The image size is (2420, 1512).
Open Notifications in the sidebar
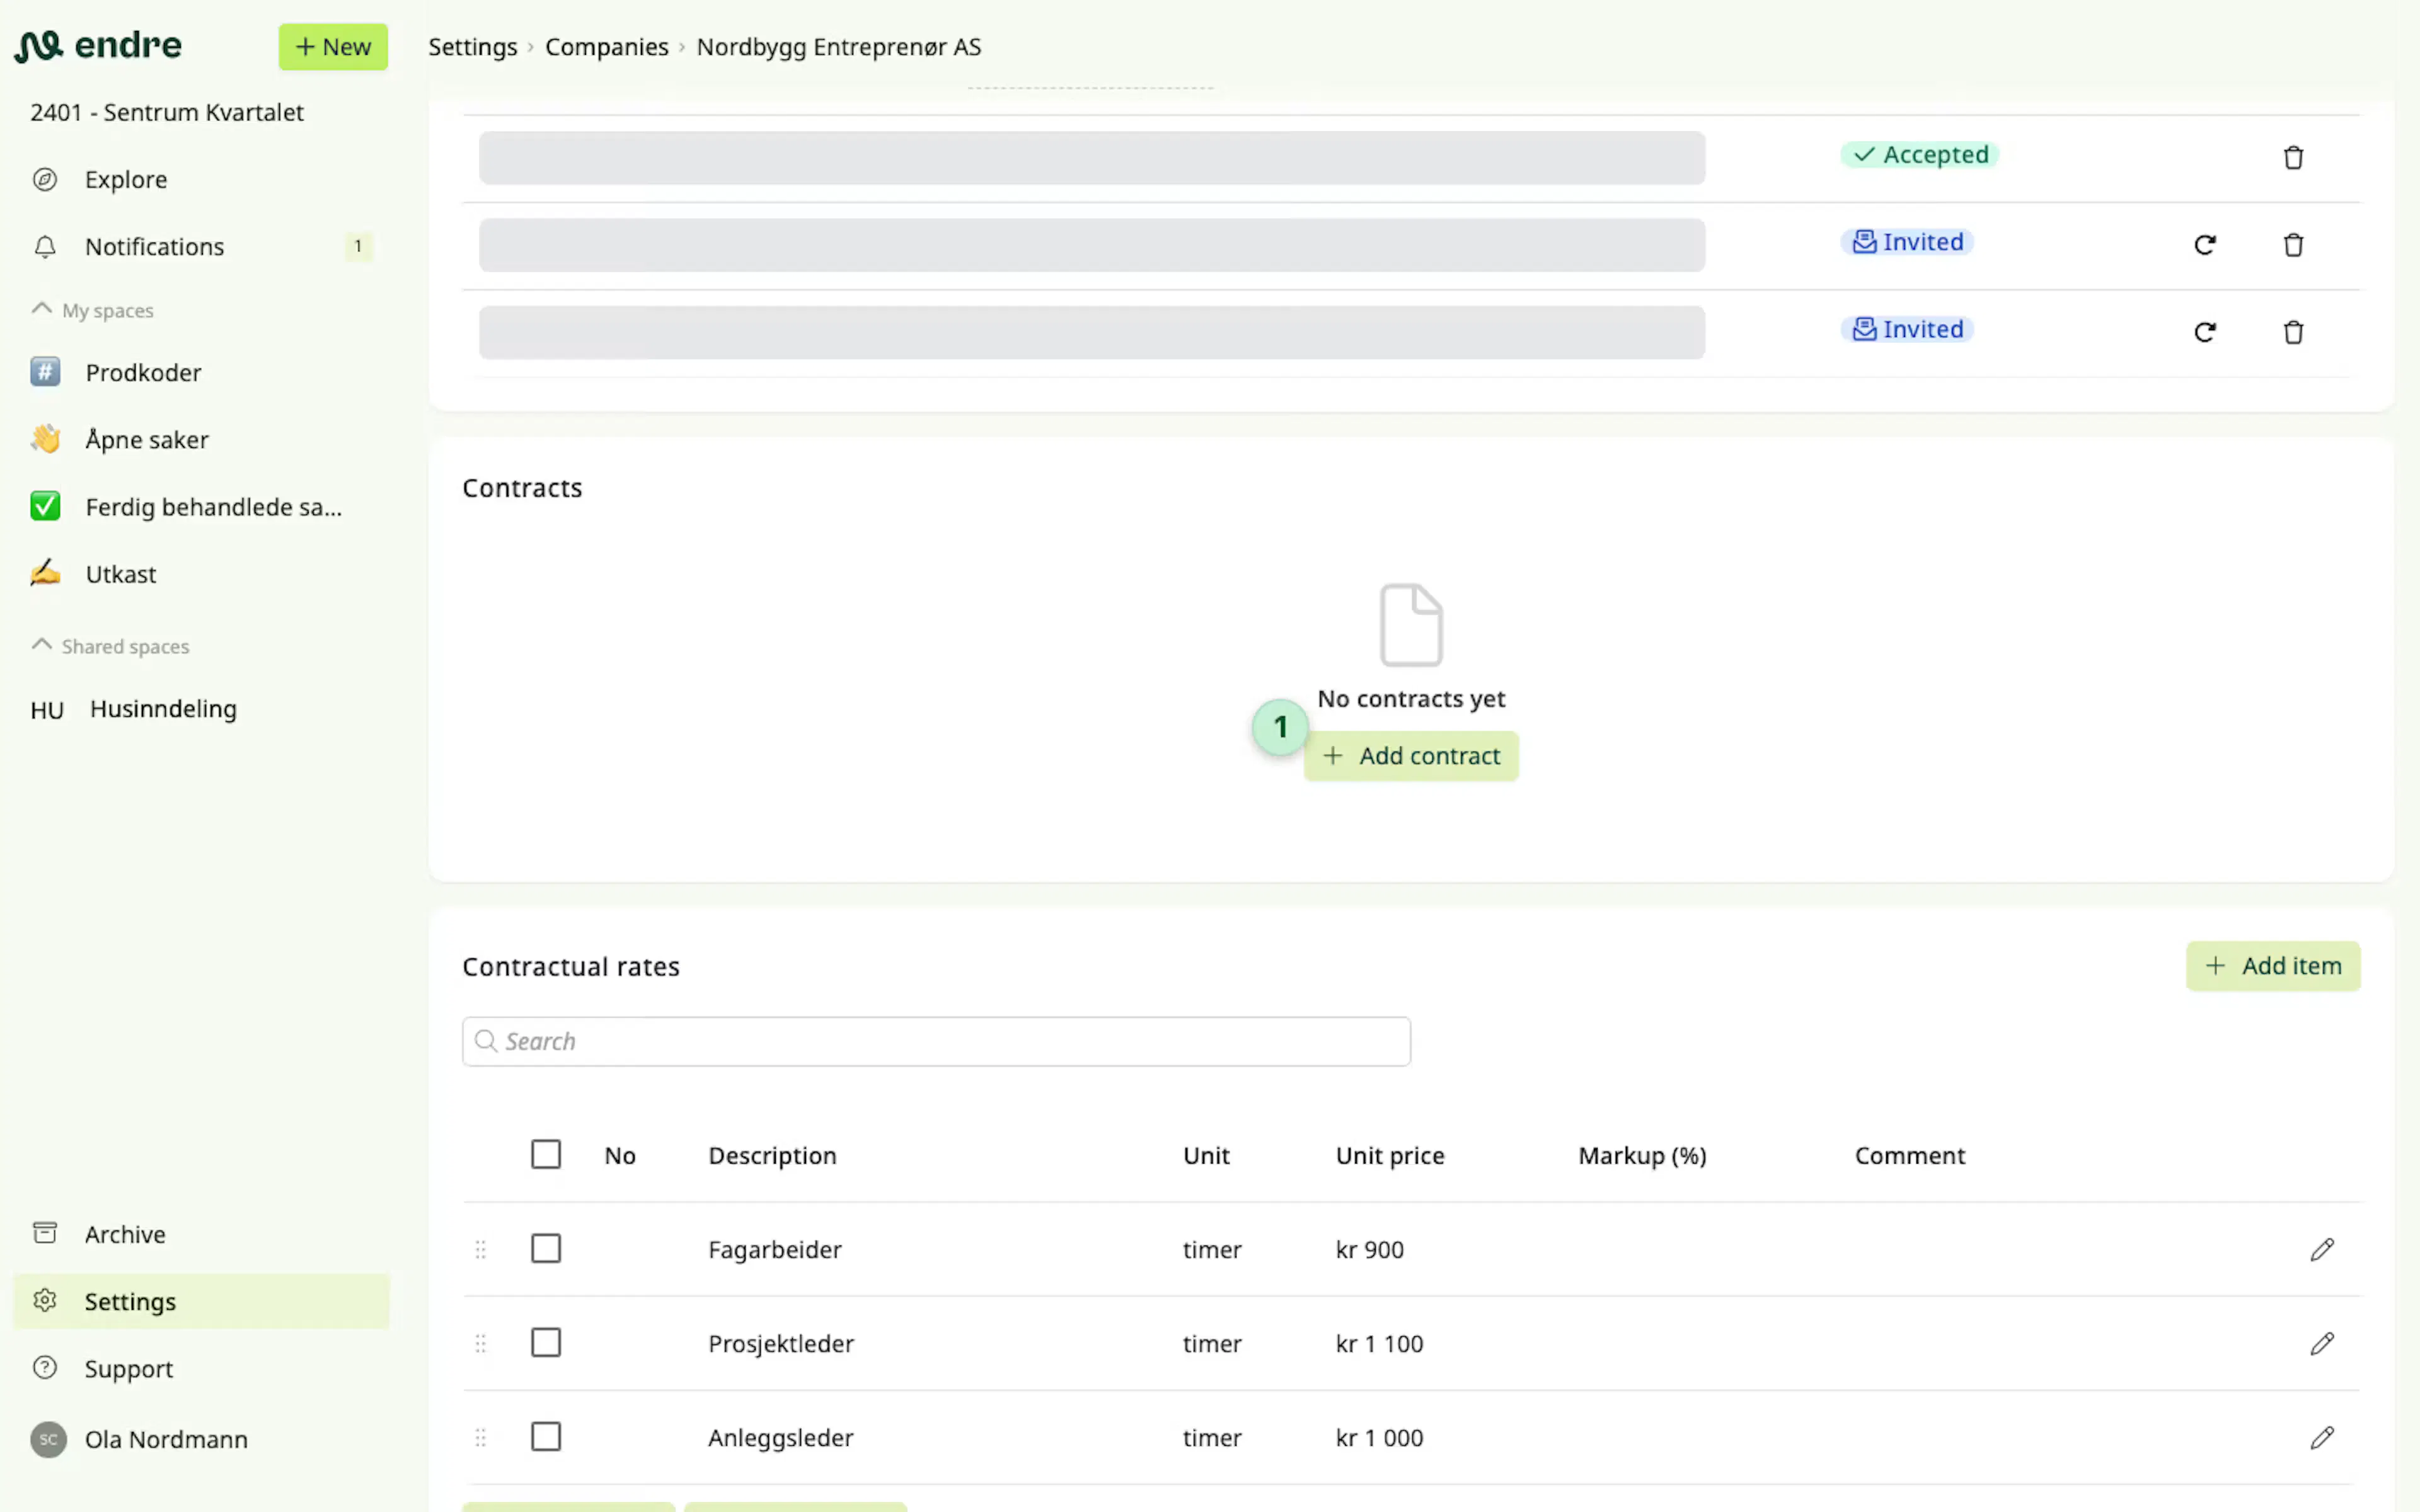[x=201, y=247]
